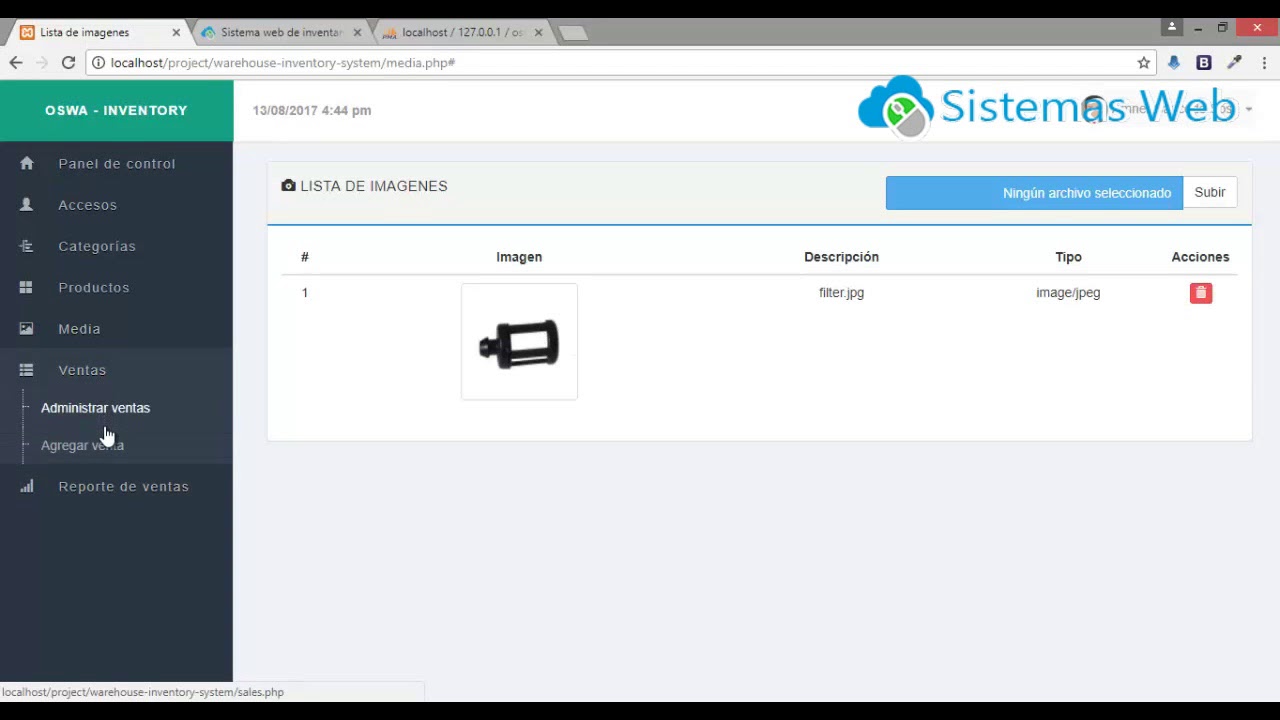Image resolution: width=1280 pixels, height=720 pixels.
Task: Open the user profile dropdown arrow
Action: coord(1248,109)
